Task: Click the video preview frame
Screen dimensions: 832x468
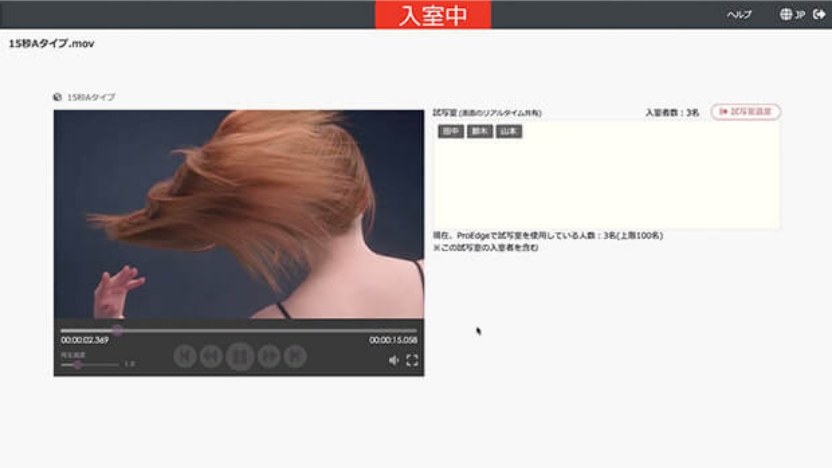Action: [x=239, y=214]
